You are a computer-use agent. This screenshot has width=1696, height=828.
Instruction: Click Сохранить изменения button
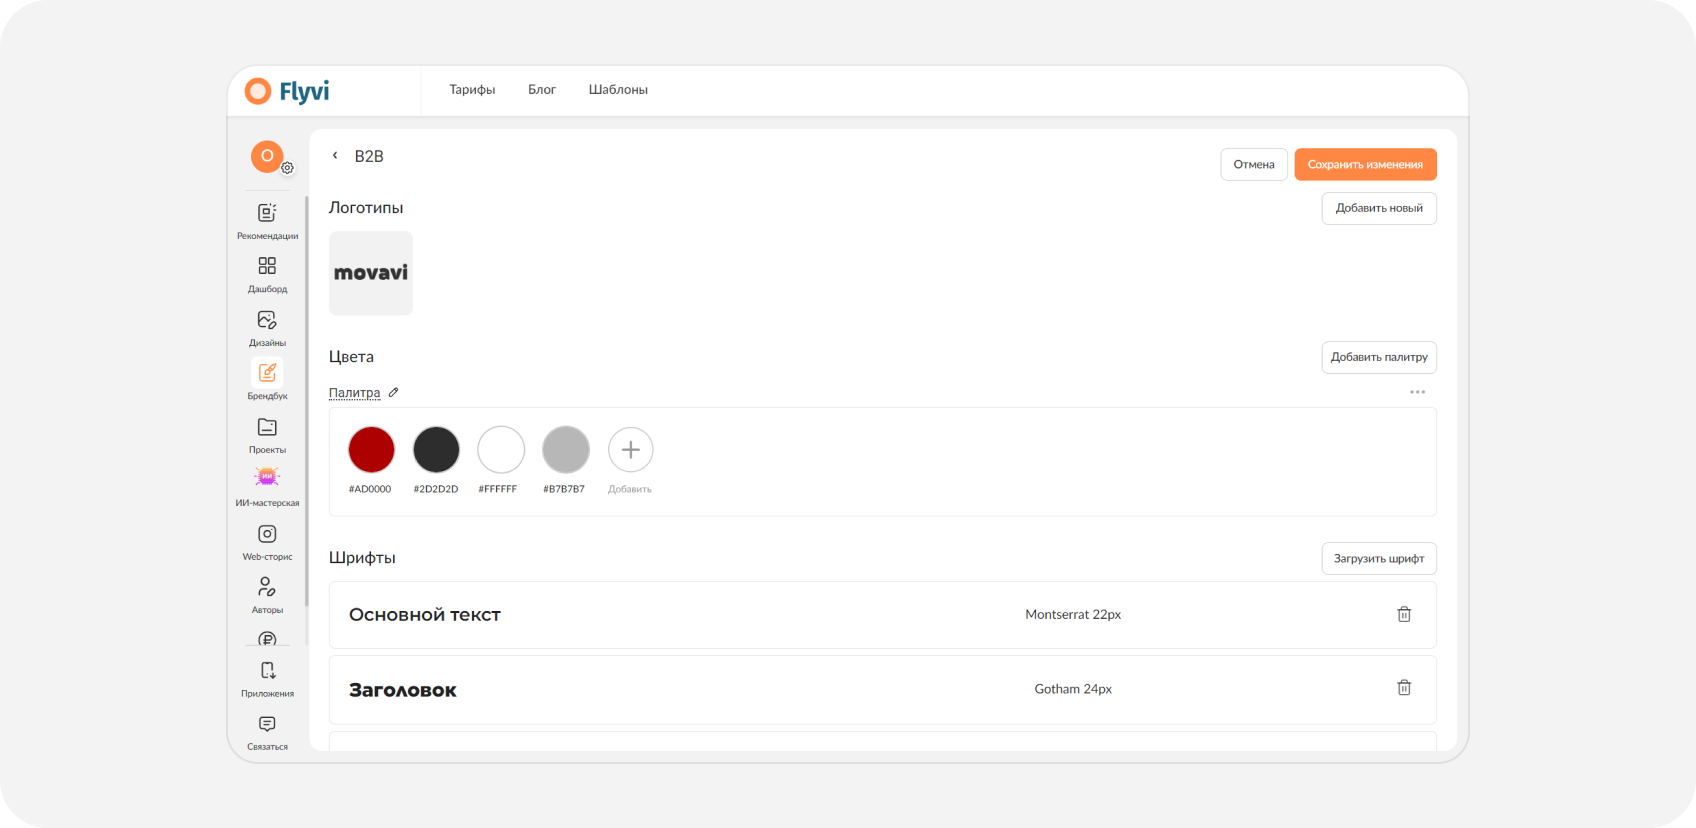coord(1365,165)
